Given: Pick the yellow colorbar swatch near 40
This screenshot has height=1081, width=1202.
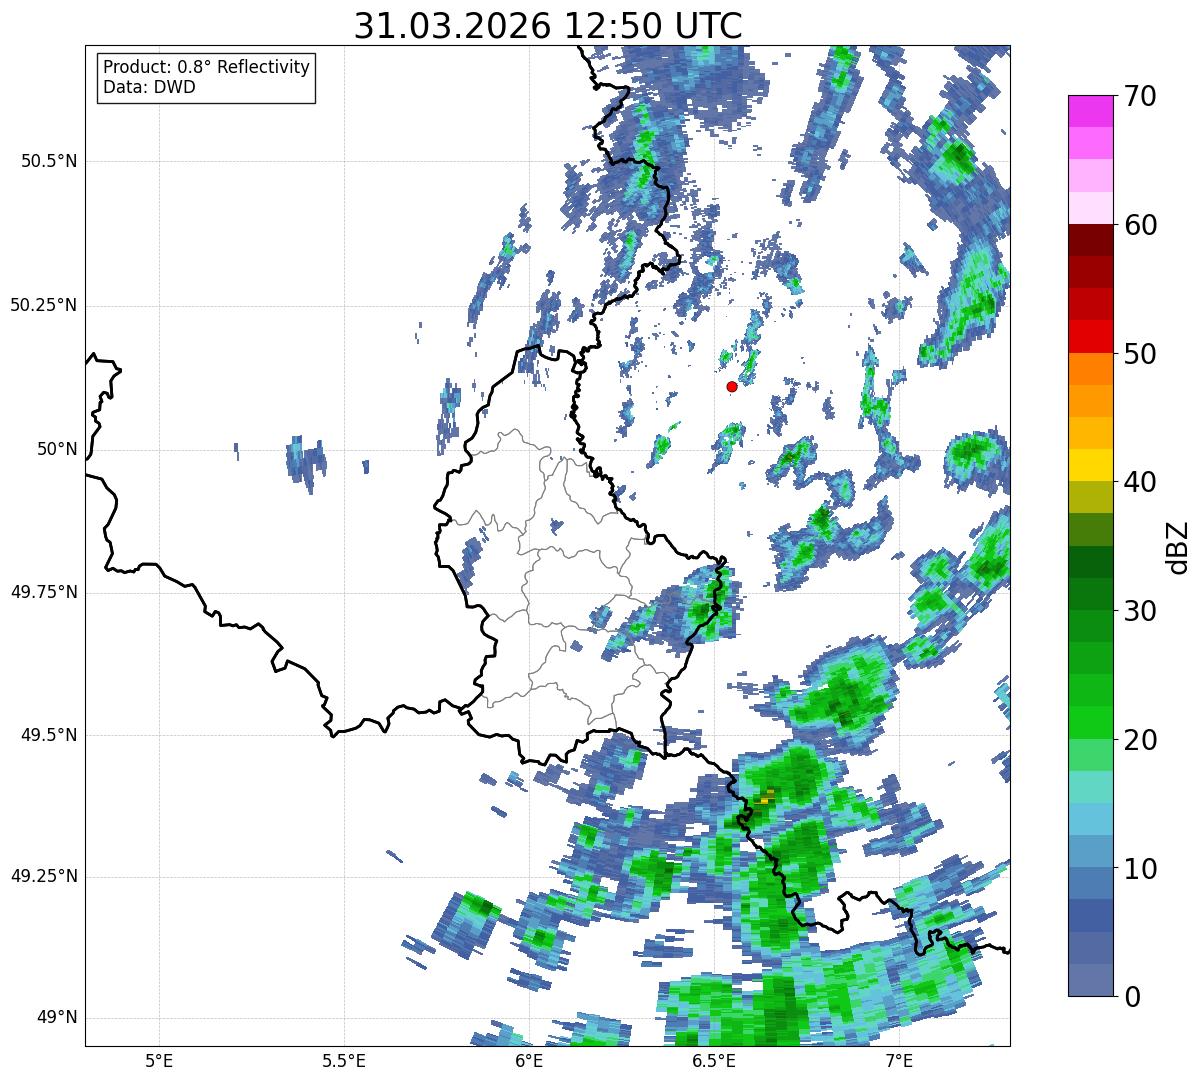Looking at the screenshot, I should 1090,466.
